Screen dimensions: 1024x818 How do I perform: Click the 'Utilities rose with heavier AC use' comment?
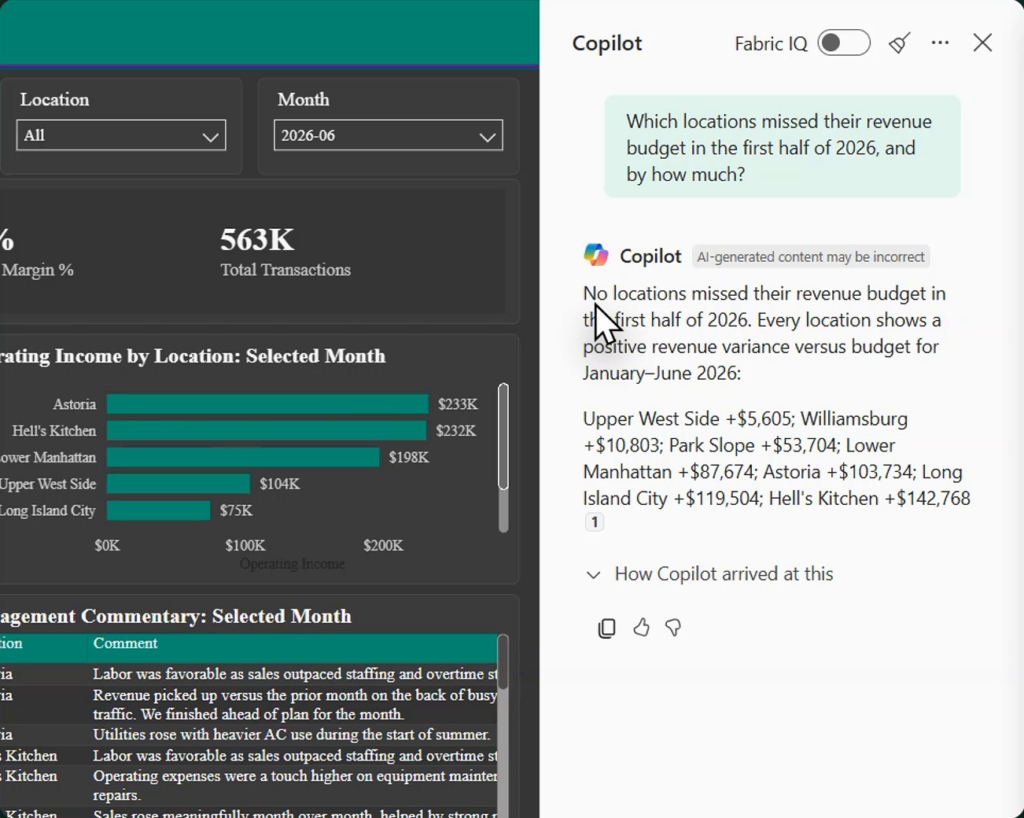291,734
